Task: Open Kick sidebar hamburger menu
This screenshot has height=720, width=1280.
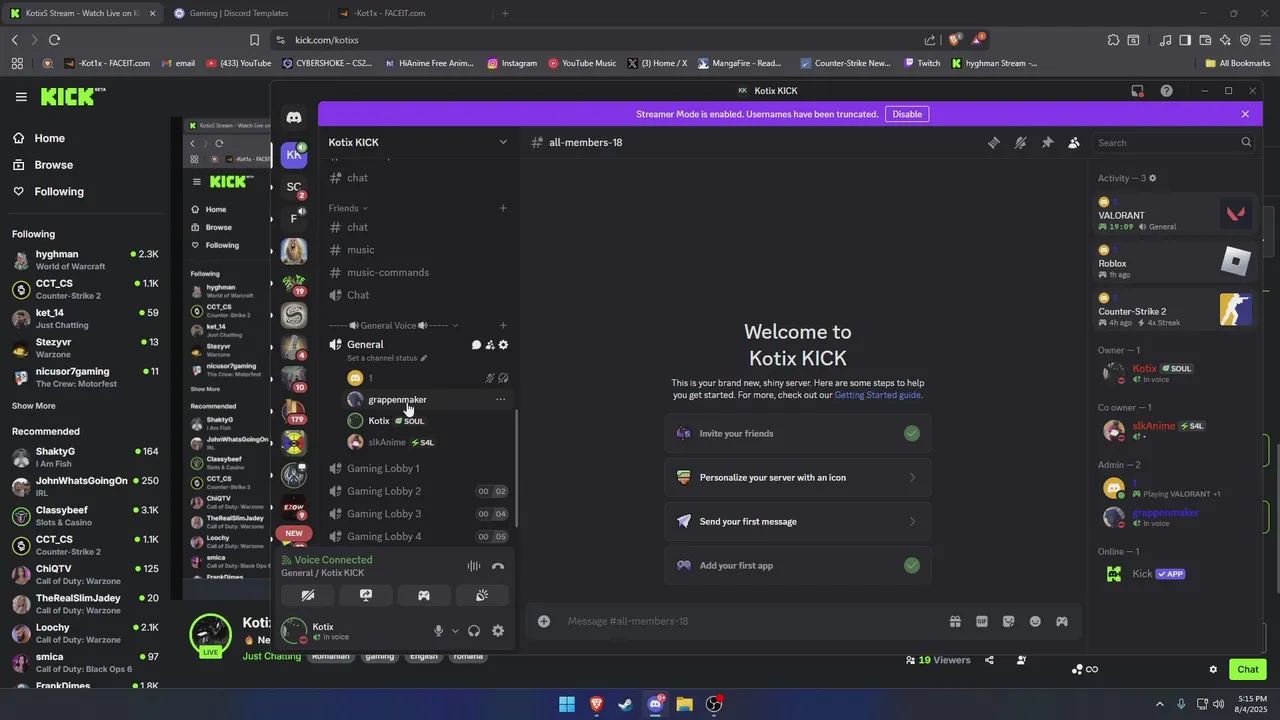Action: (x=21, y=97)
